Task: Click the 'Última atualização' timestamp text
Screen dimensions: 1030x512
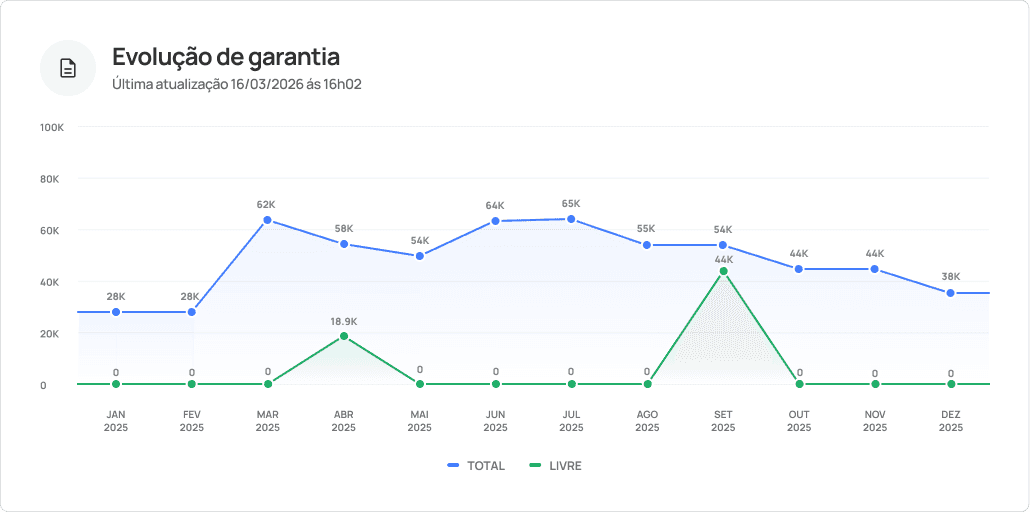Action: pyautogui.click(x=236, y=85)
